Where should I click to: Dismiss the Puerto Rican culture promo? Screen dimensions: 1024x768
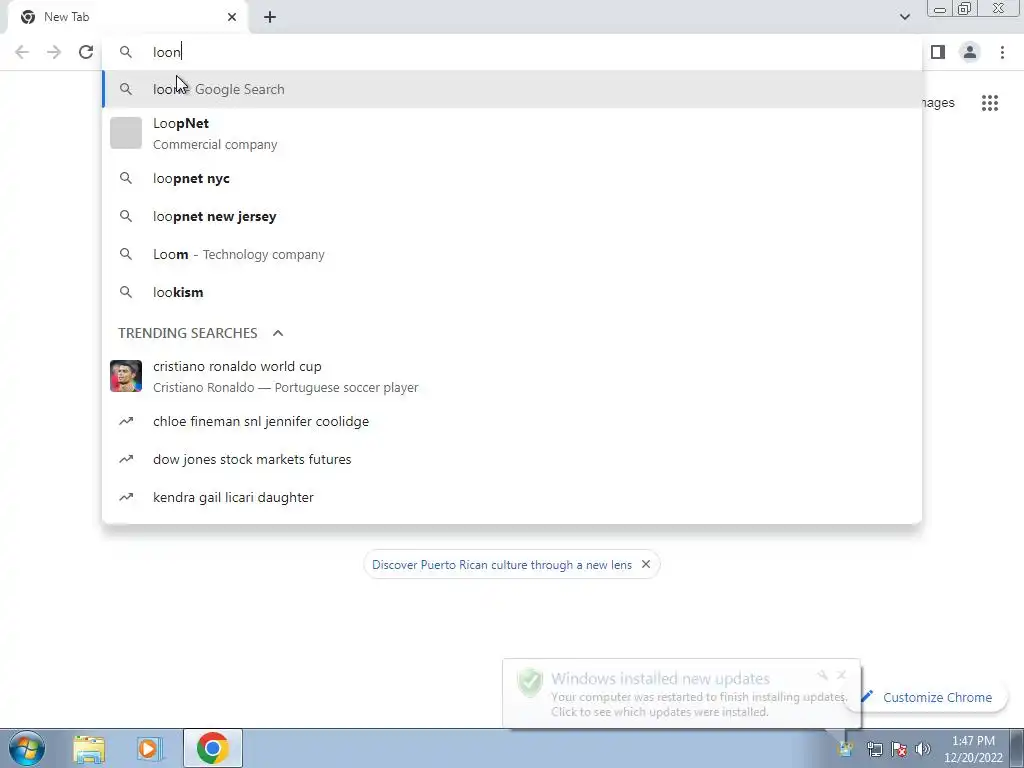tap(646, 564)
